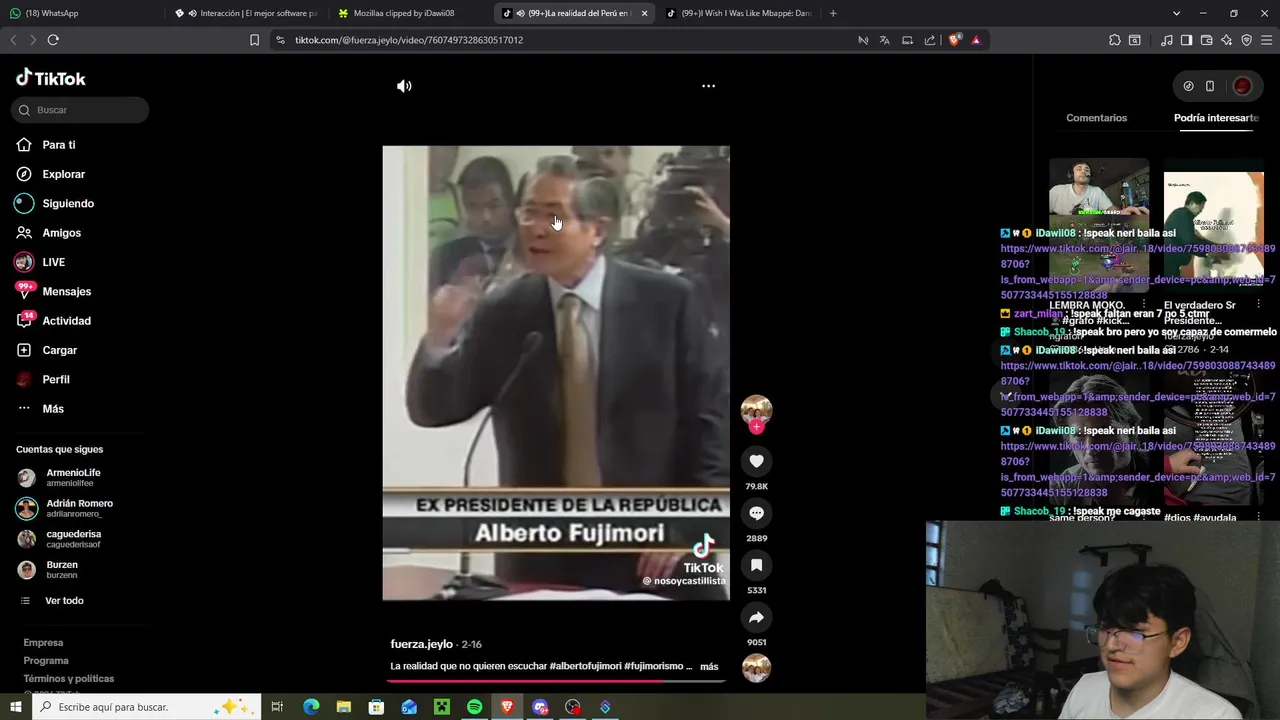Image resolution: width=1280 pixels, height=720 pixels.
Task: Switch to the WhatsApp browser tab
Action: [x=80, y=13]
